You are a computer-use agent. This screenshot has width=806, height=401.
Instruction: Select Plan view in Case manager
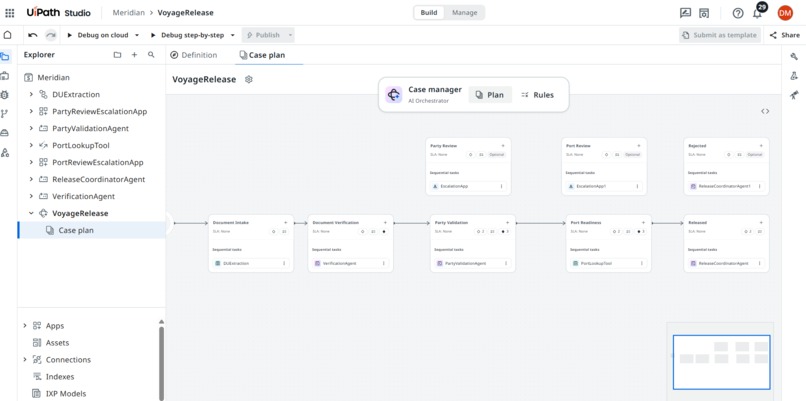click(x=490, y=95)
